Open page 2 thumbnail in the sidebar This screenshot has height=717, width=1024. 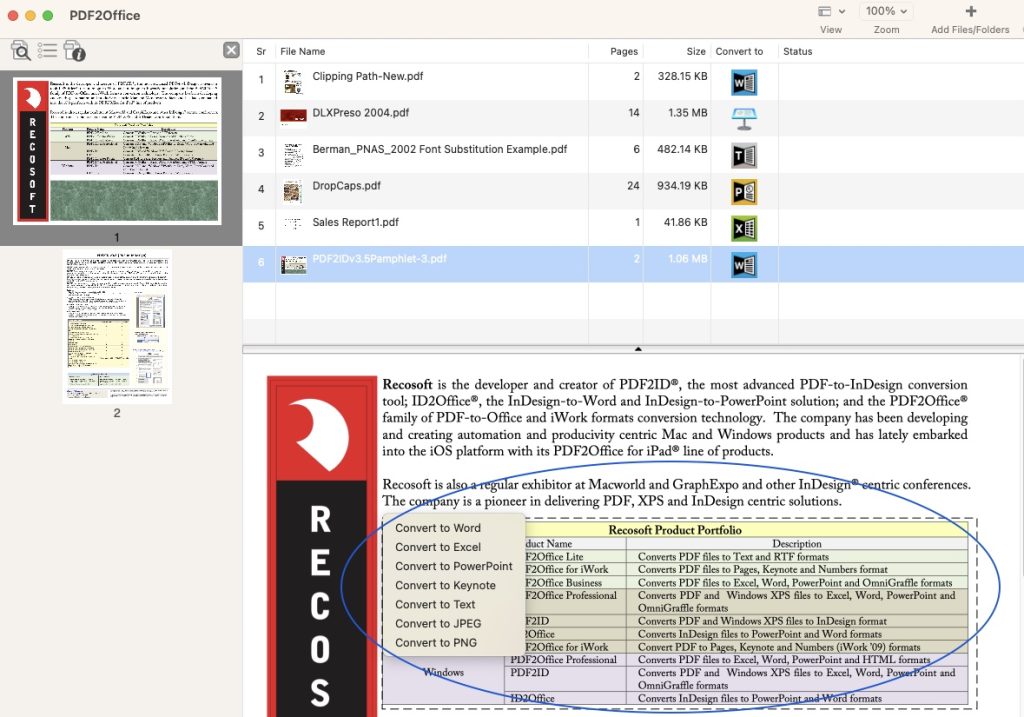[116, 327]
